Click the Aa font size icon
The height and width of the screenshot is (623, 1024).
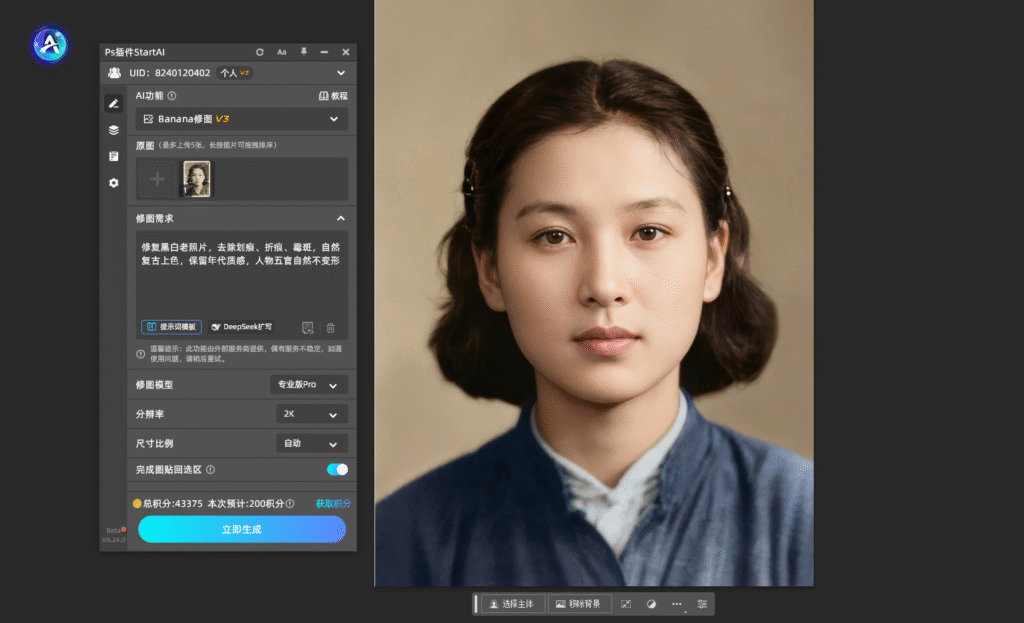pos(282,52)
